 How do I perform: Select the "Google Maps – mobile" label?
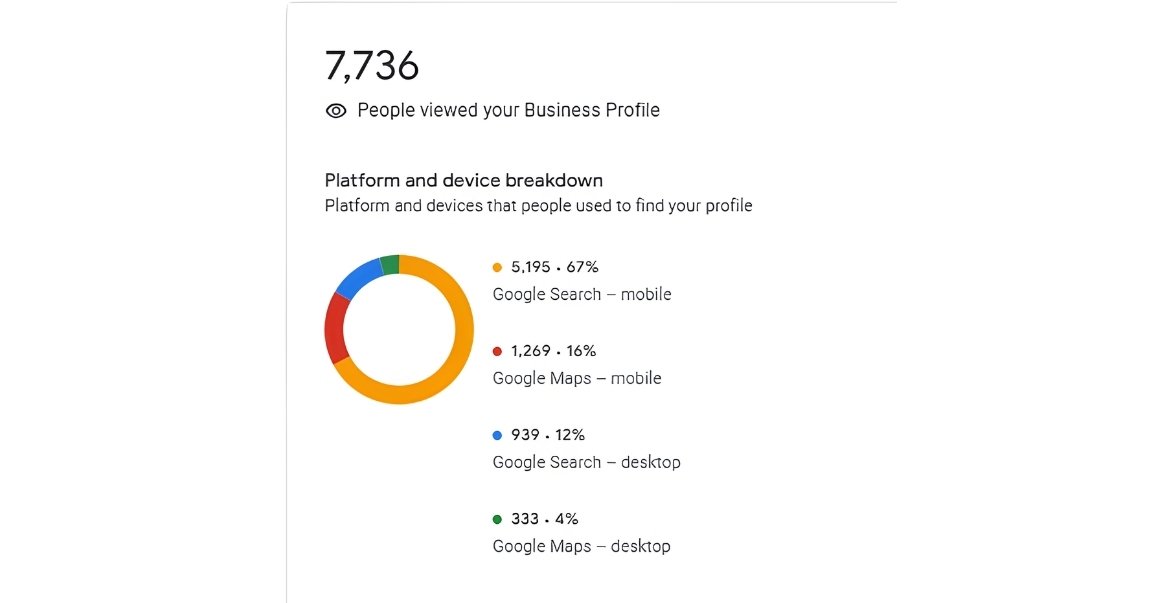coord(577,378)
